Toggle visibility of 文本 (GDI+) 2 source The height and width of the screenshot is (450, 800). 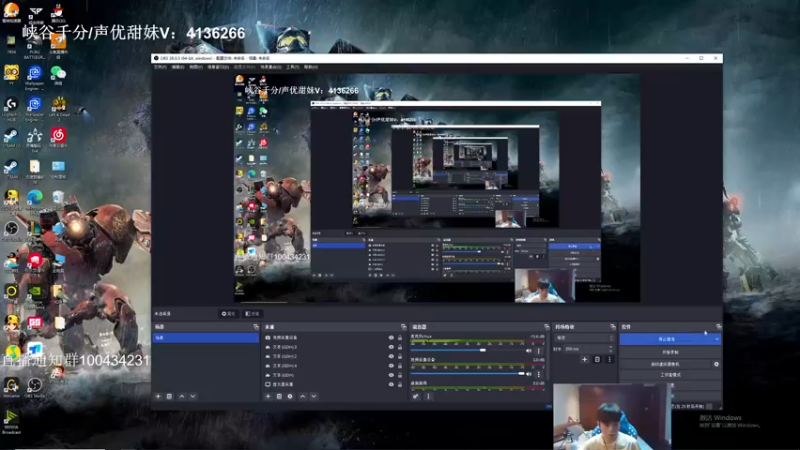[x=391, y=356]
